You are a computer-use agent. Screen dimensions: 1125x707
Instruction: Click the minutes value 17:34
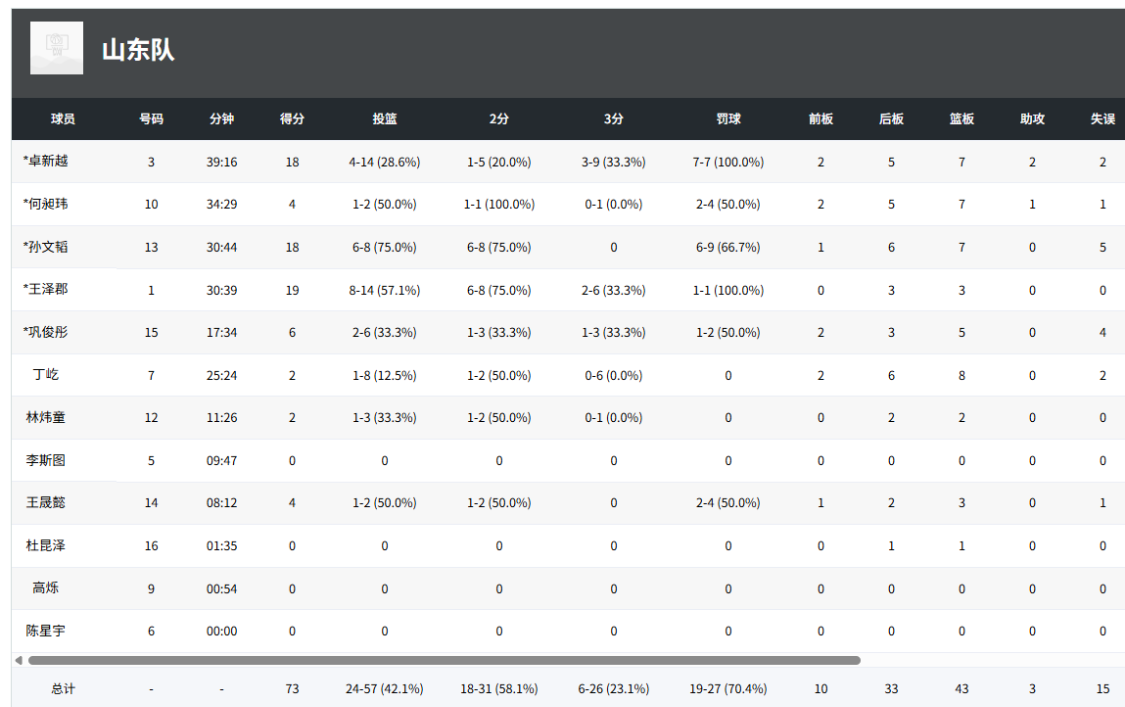222,333
